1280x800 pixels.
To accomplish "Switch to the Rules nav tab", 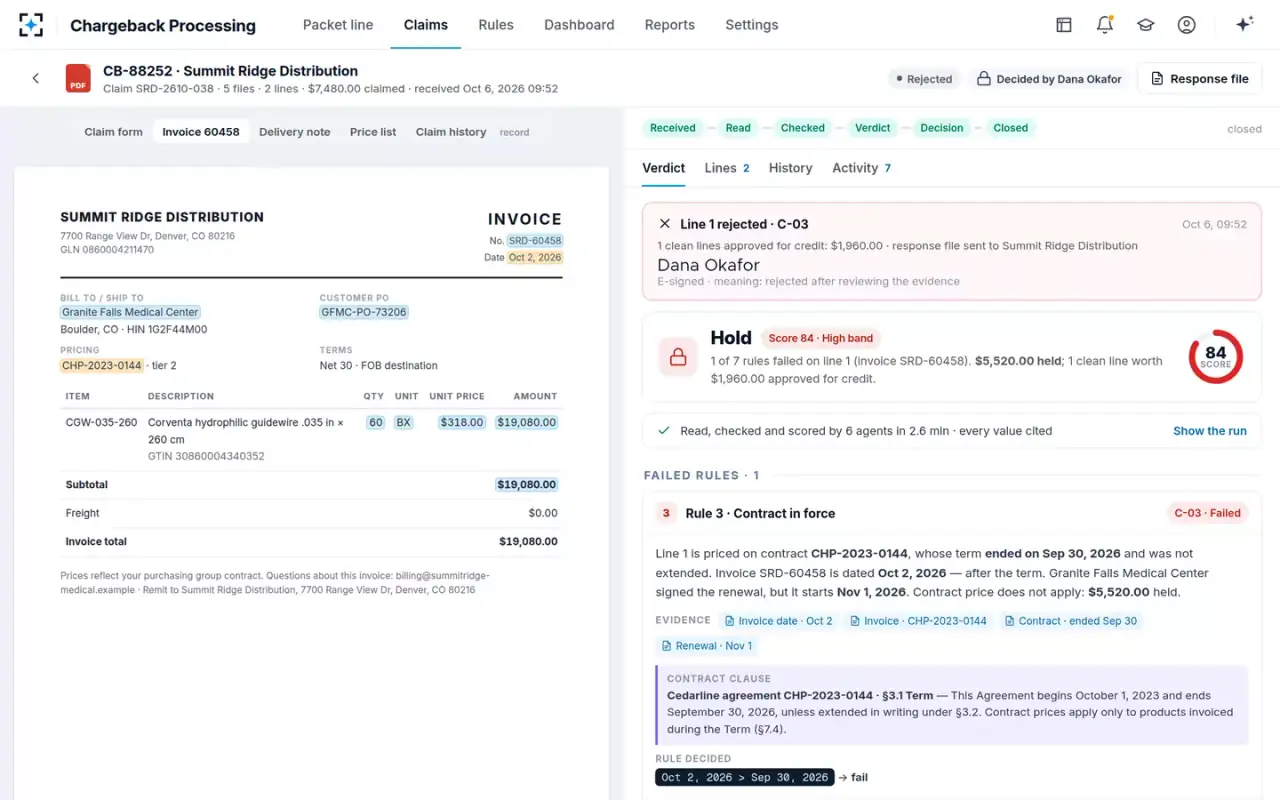I will pyautogui.click(x=496, y=25).
